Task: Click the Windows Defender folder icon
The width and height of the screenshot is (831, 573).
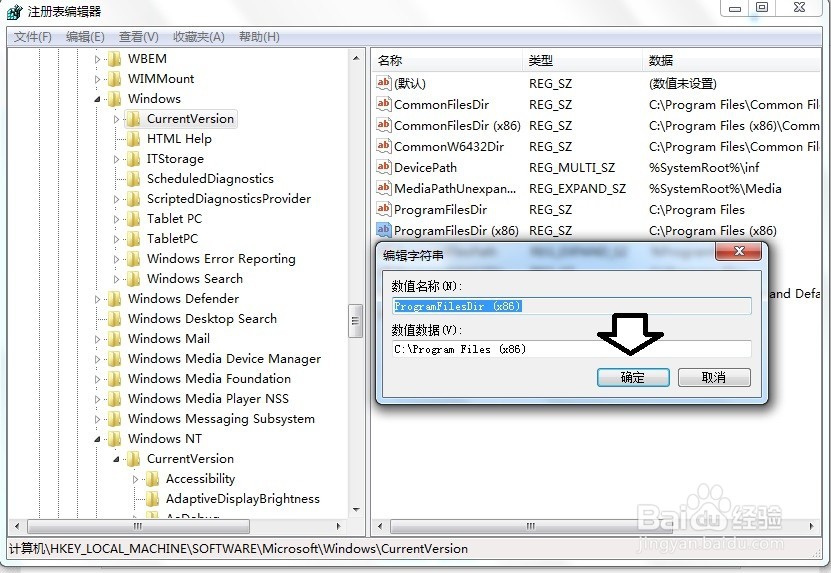Action: point(114,299)
